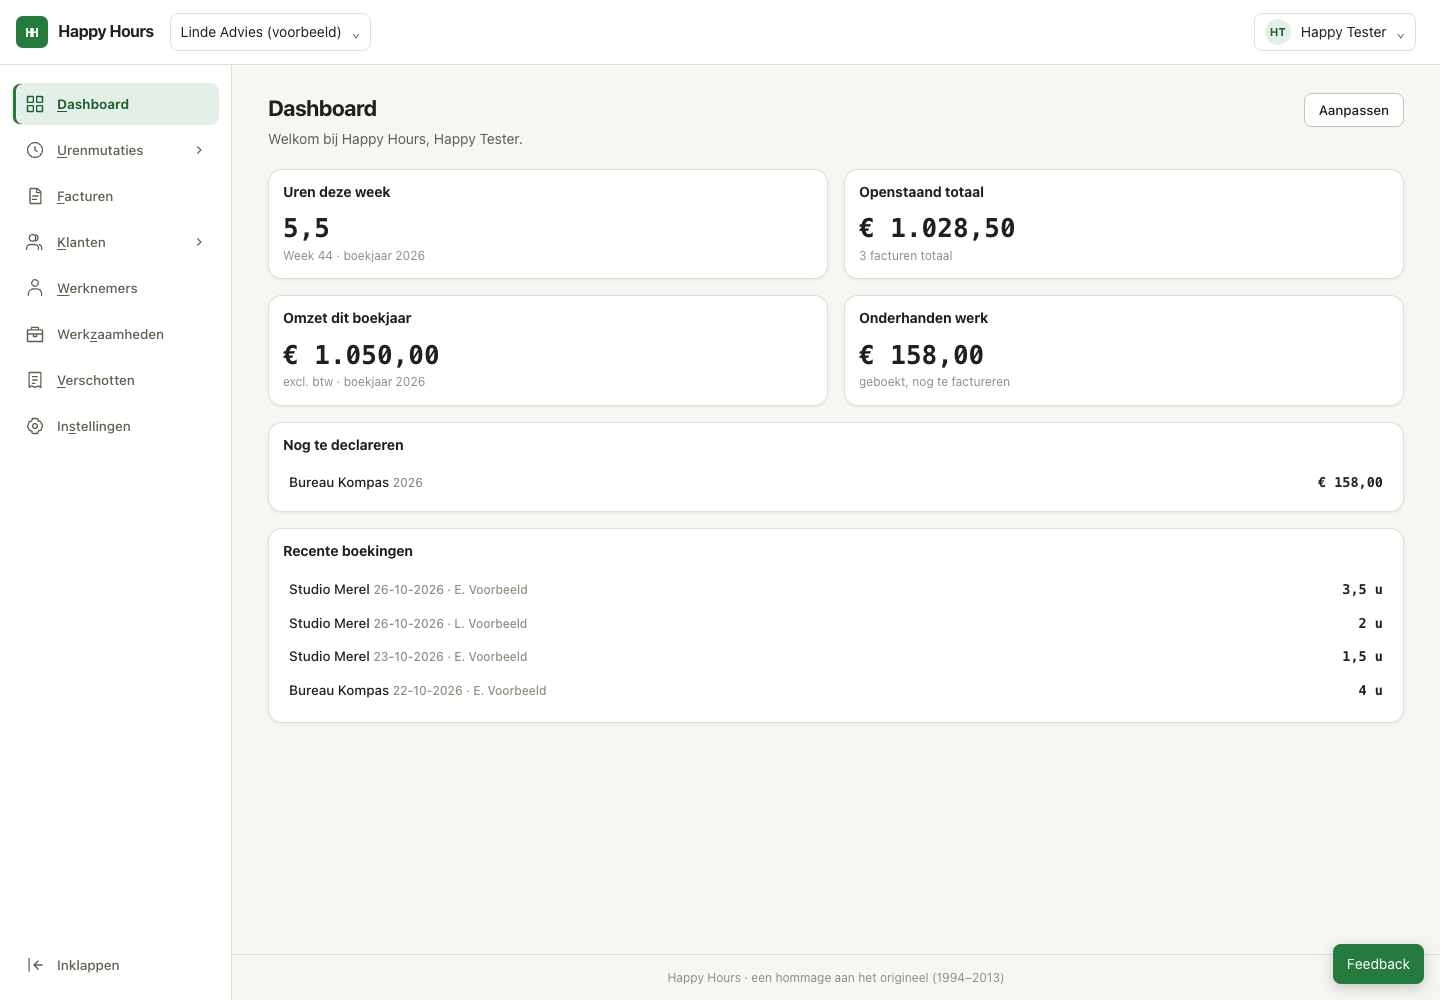Click the Inklappen collapse arrow icon
This screenshot has width=1440, height=1000.
pyautogui.click(x=35, y=965)
